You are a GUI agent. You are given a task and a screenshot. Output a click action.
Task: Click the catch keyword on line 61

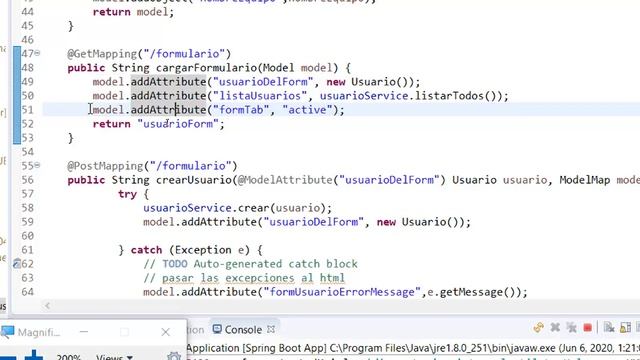(x=146, y=250)
